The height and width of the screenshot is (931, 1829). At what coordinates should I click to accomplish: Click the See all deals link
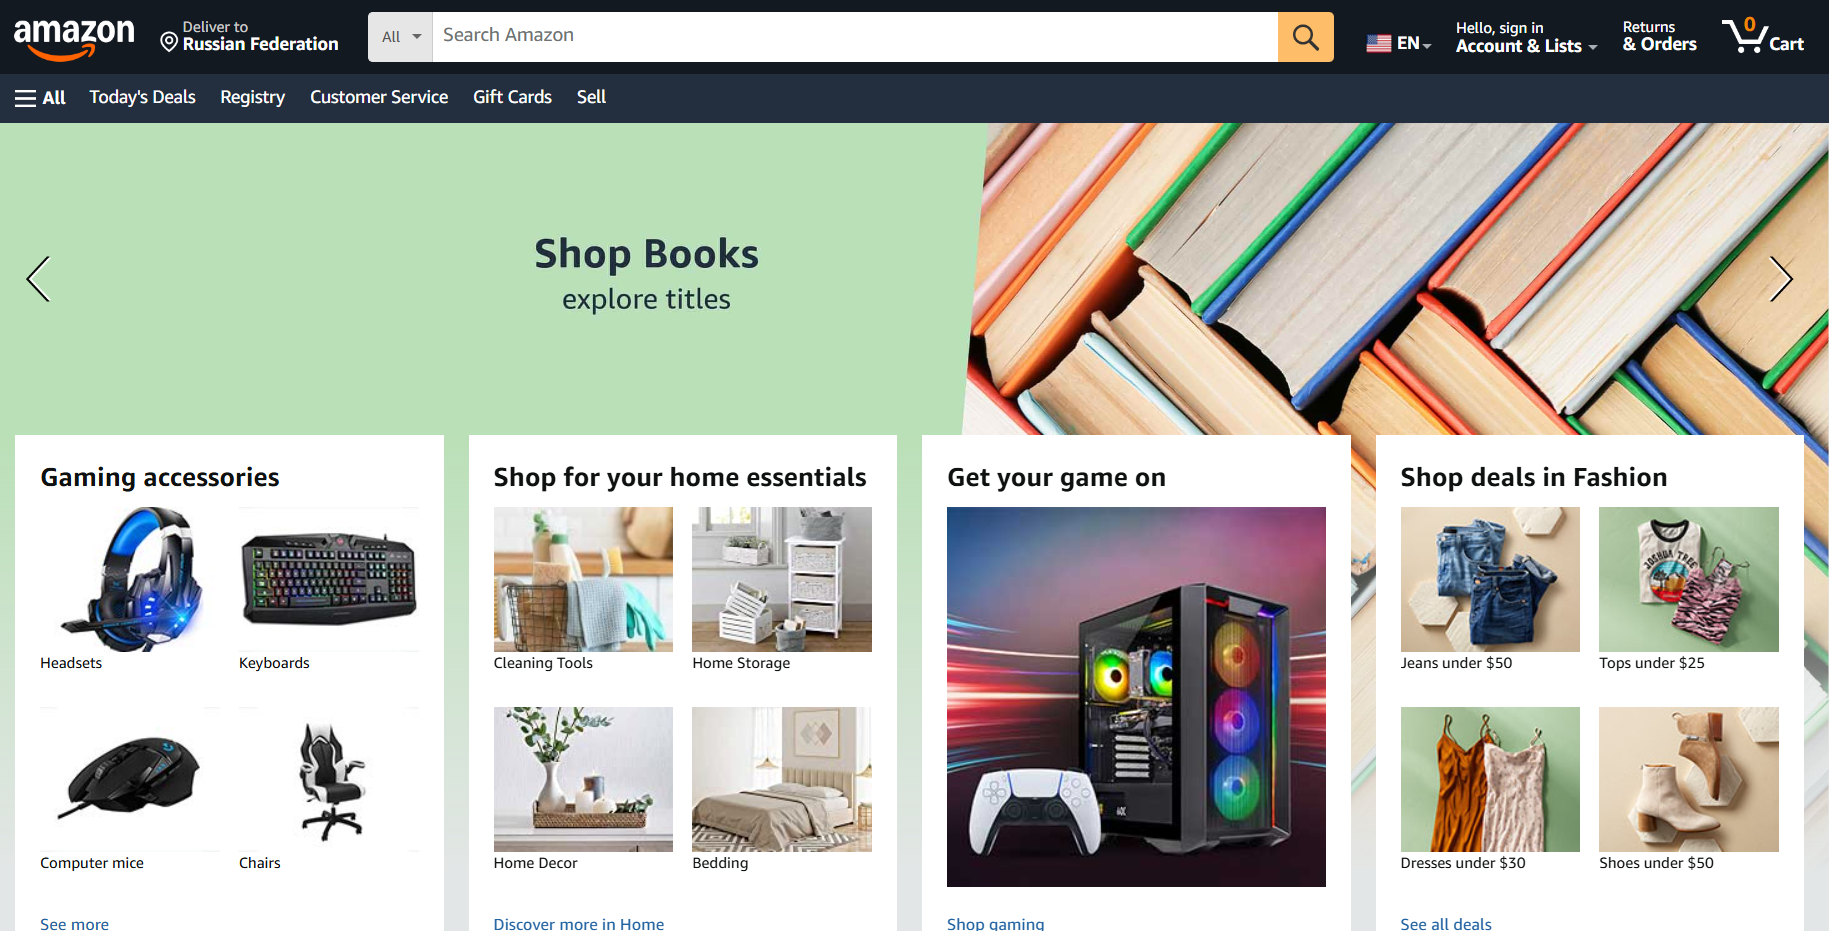pyautogui.click(x=1446, y=923)
